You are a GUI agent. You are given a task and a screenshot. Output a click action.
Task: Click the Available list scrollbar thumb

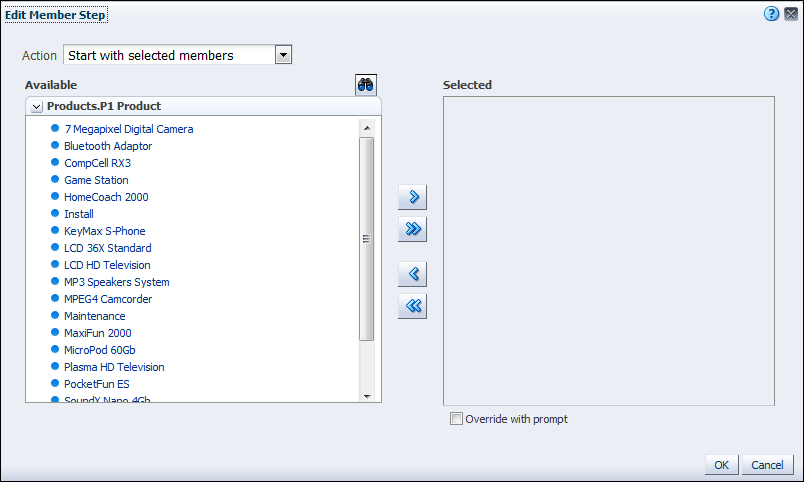366,238
